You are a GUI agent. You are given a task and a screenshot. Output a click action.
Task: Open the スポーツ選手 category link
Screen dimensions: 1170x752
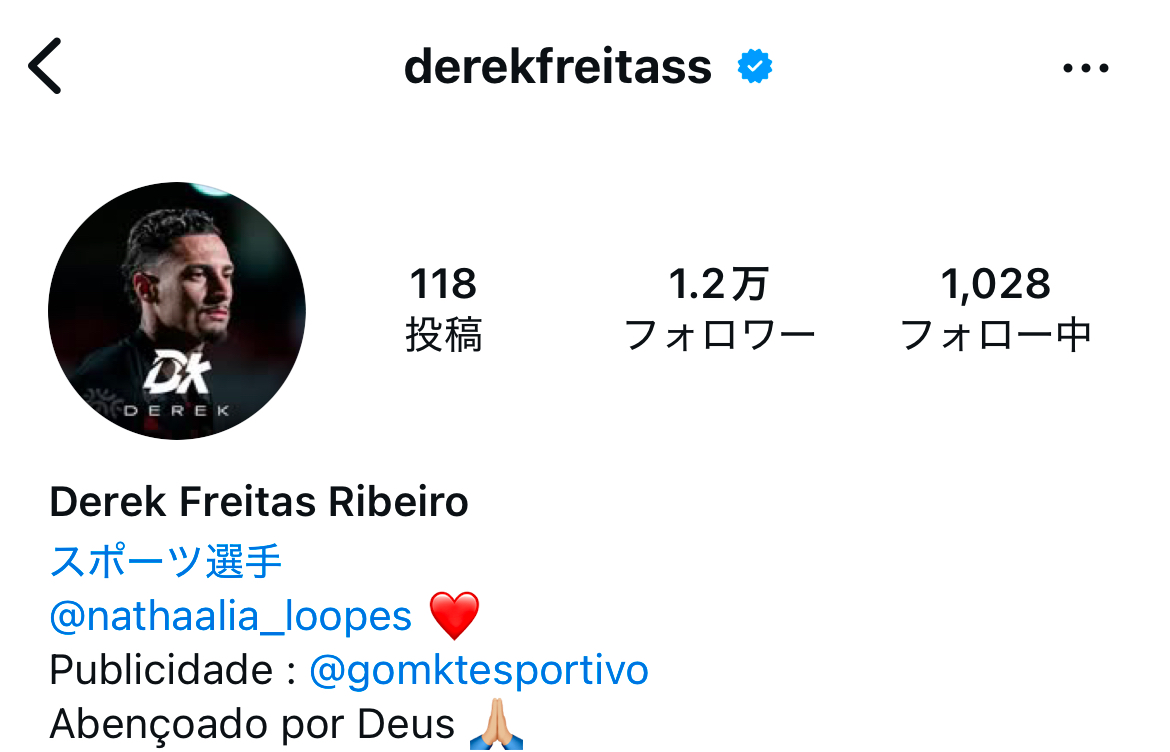click(x=166, y=562)
